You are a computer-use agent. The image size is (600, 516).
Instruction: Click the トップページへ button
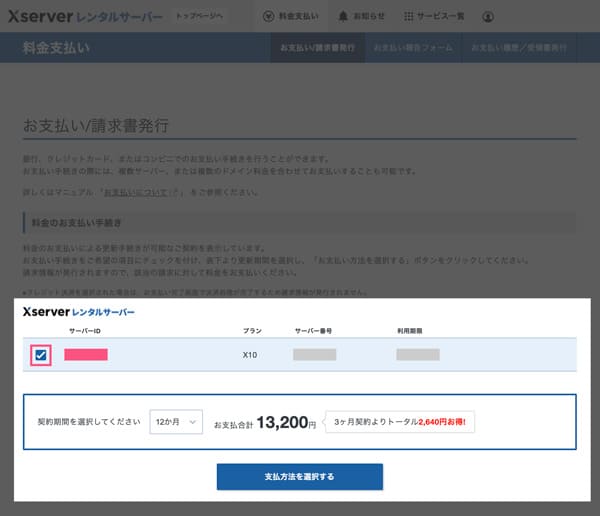pyautogui.click(x=200, y=17)
